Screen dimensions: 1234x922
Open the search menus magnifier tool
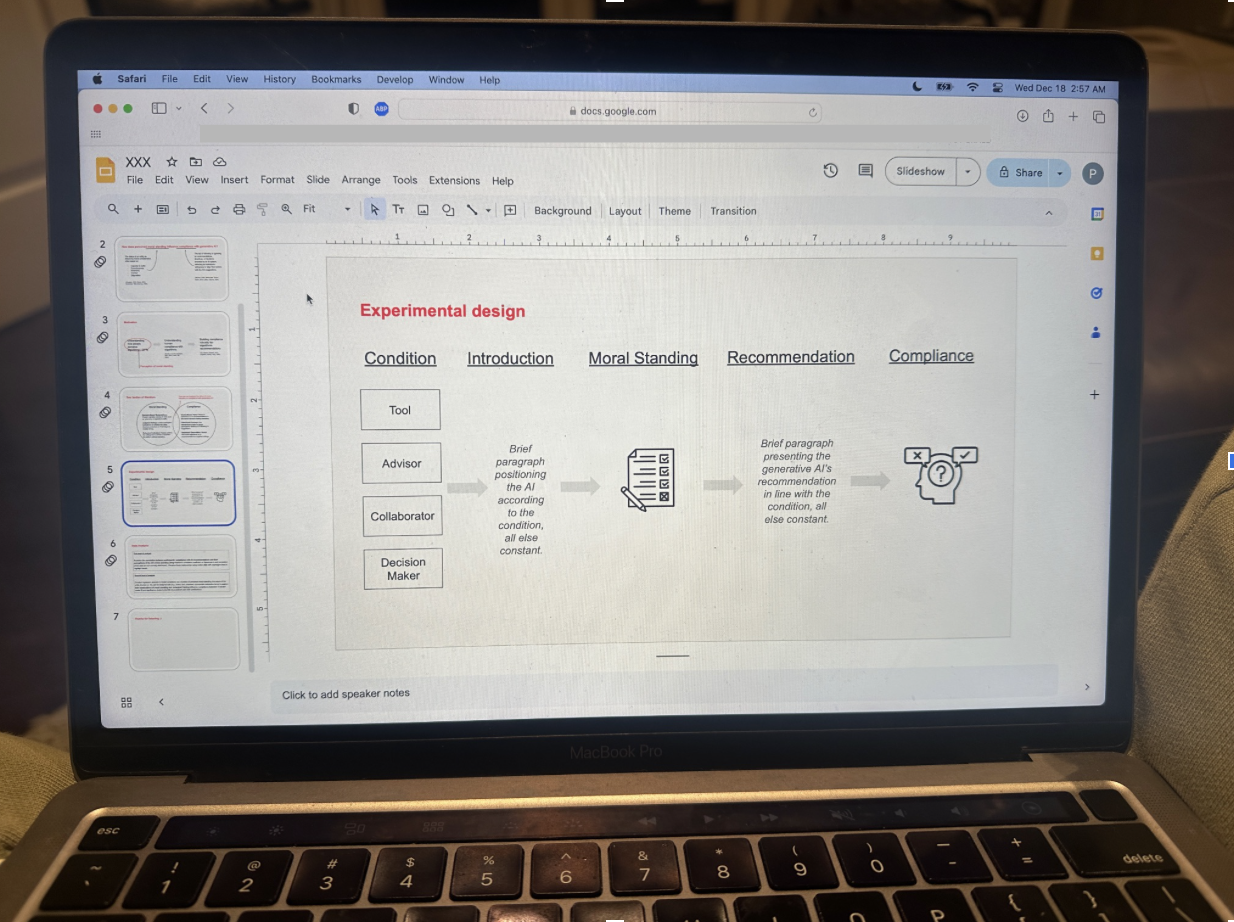pyautogui.click(x=113, y=209)
